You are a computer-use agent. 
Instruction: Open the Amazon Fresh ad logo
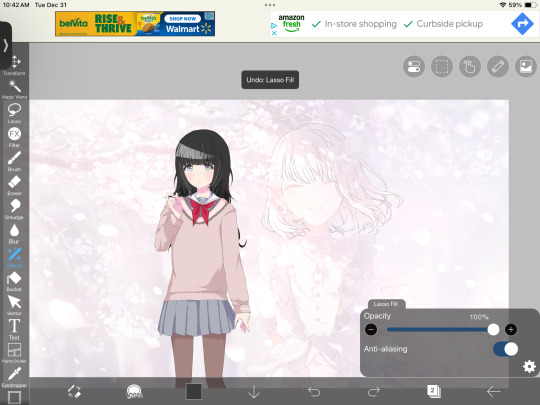pyautogui.click(x=291, y=23)
